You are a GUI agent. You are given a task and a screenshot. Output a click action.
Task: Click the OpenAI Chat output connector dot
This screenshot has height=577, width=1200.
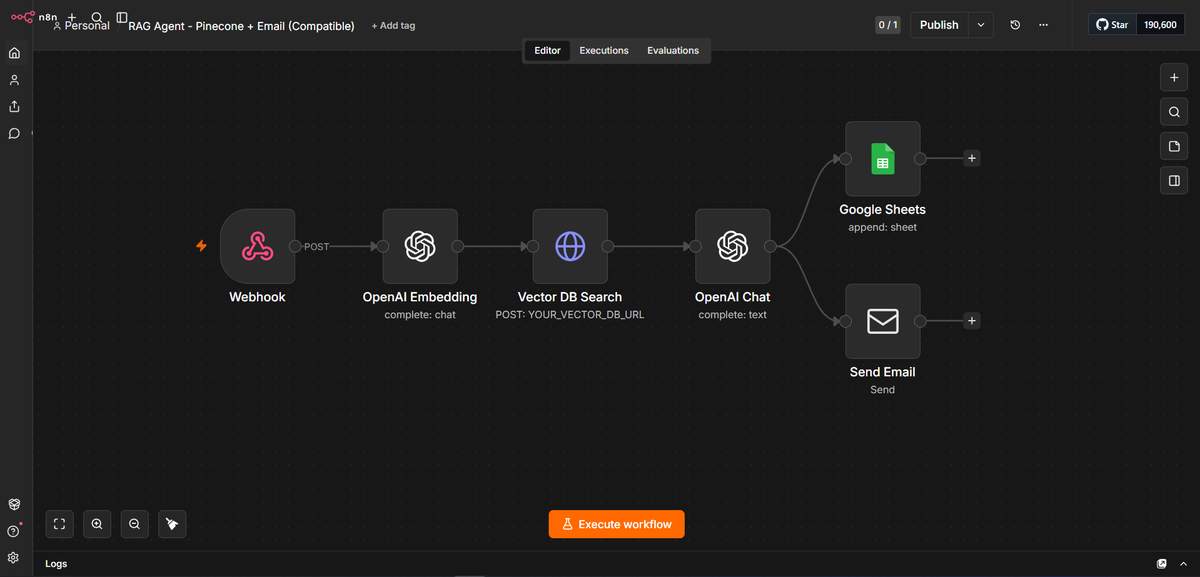(x=770, y=246)
